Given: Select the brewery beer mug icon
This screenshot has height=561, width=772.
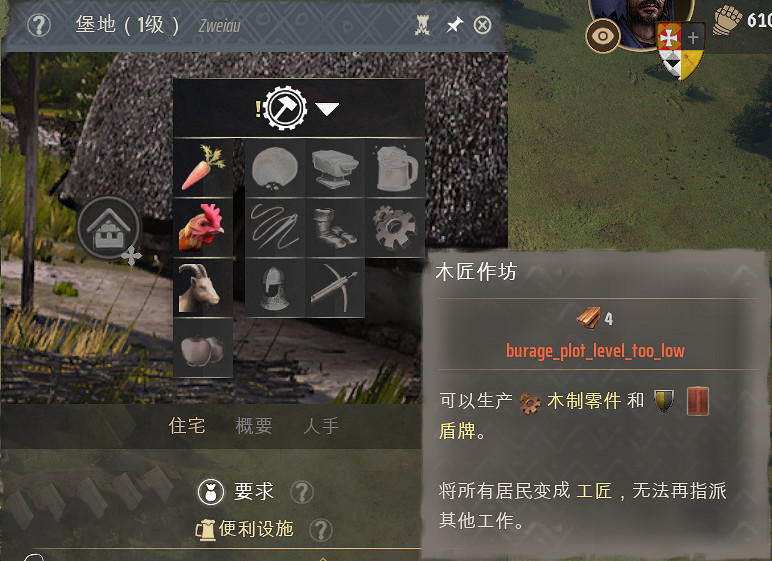Looking at the screenshot, I should pos(395,168).
